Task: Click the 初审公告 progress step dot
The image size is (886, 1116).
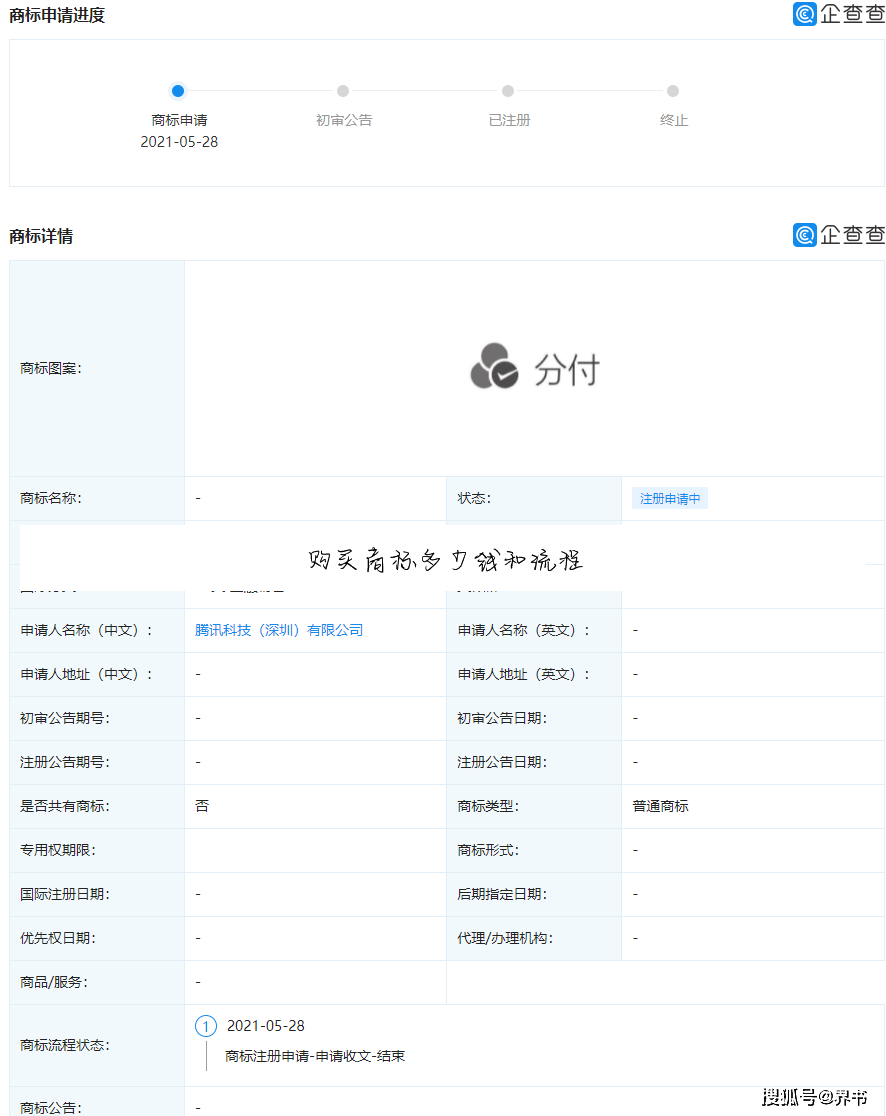Action: coord(343,91)
